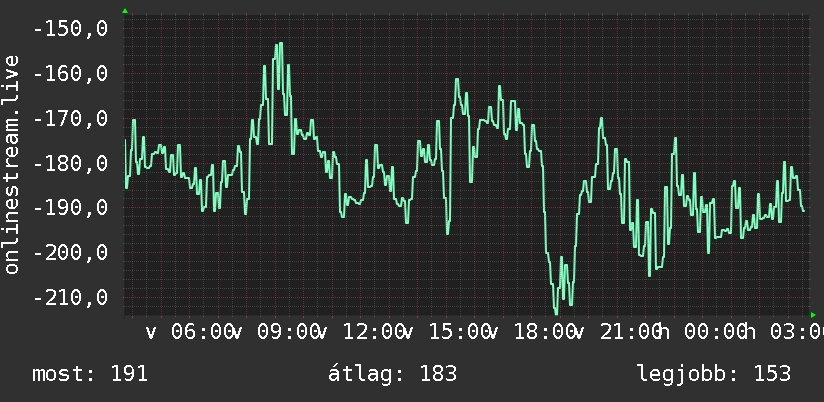The height and width of the screenshot is (402, 824).
Task: Click the -200,0 y-axis label
Action: click(70, 253)
